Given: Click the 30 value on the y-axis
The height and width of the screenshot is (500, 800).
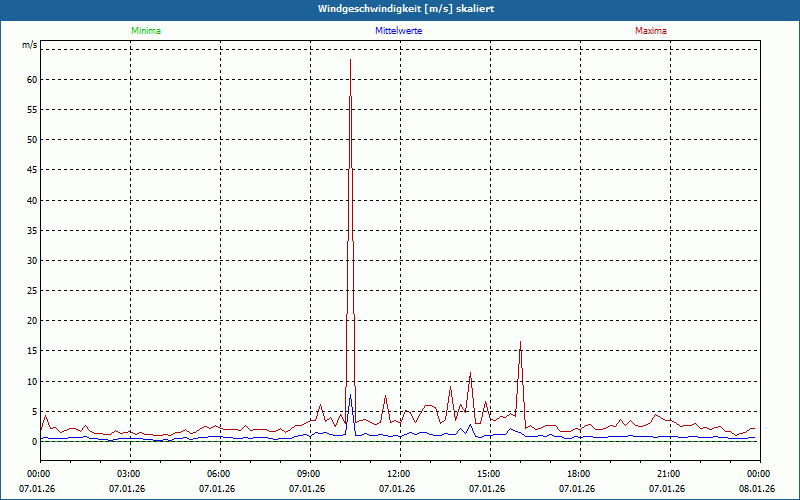Looking at the screenshot, I should [x=32, y=261].
